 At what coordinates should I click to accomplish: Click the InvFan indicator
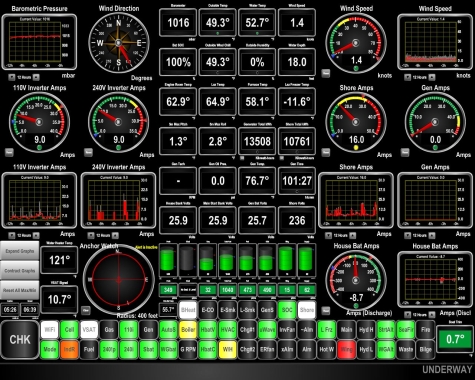coord(287,330)
